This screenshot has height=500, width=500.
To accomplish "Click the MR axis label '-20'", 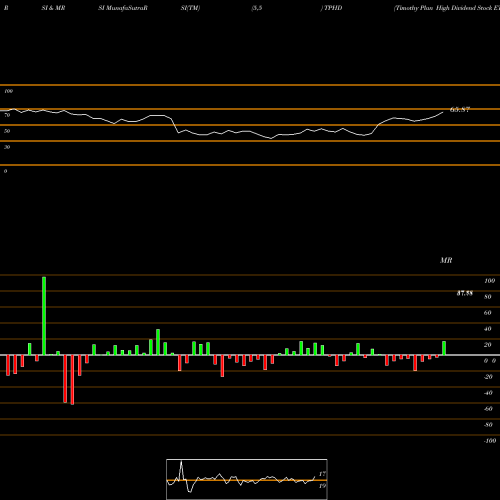I will coord(488,377).
